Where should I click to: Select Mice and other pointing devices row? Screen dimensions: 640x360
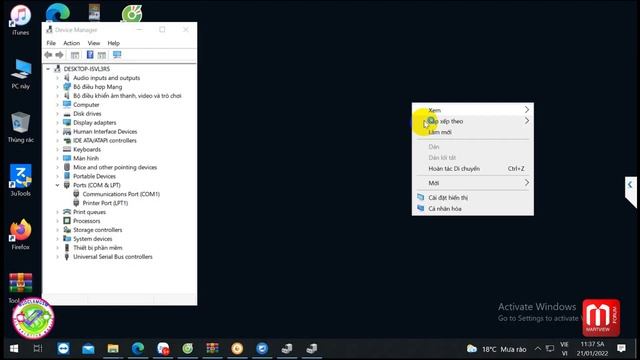click(x=110, y=167)
